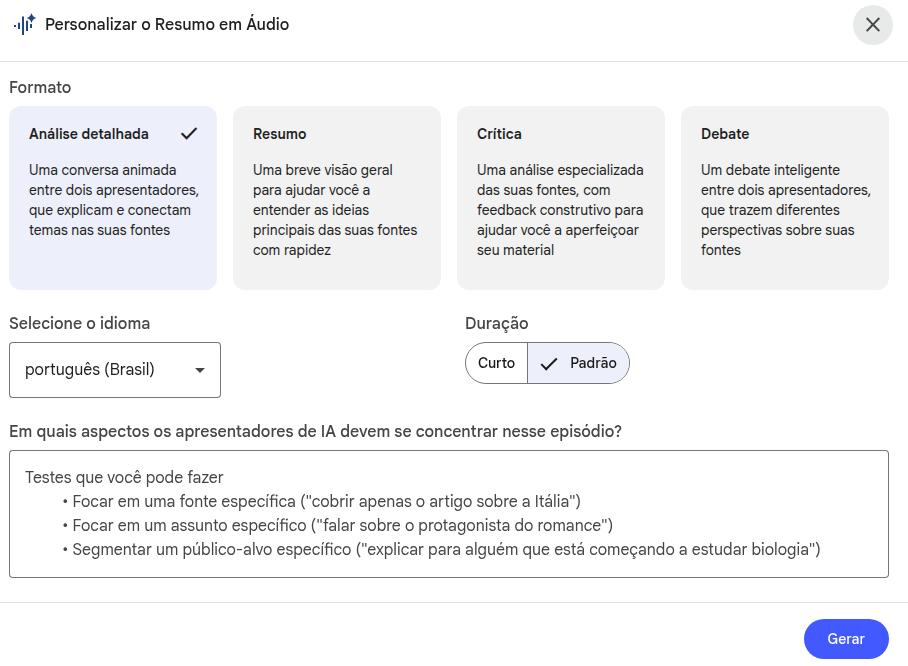Click the Selecione o idioma label
This screenshot has width=908, height=666.
coord(79,323)
